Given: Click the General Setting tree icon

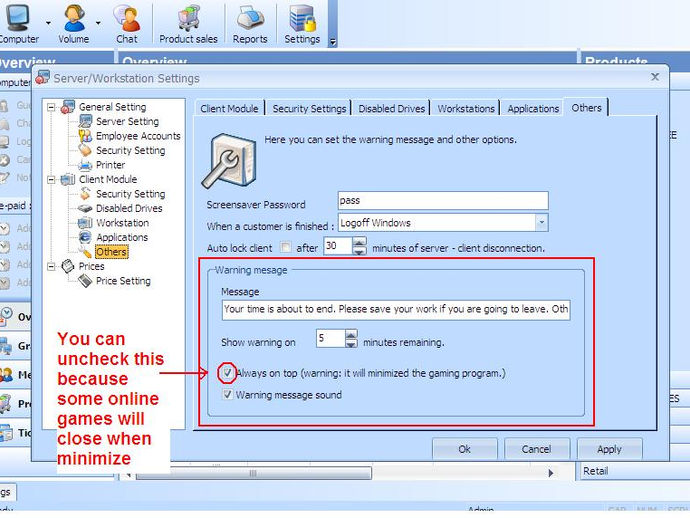Looking at the screenshot, I should click(x=68, y=107).
